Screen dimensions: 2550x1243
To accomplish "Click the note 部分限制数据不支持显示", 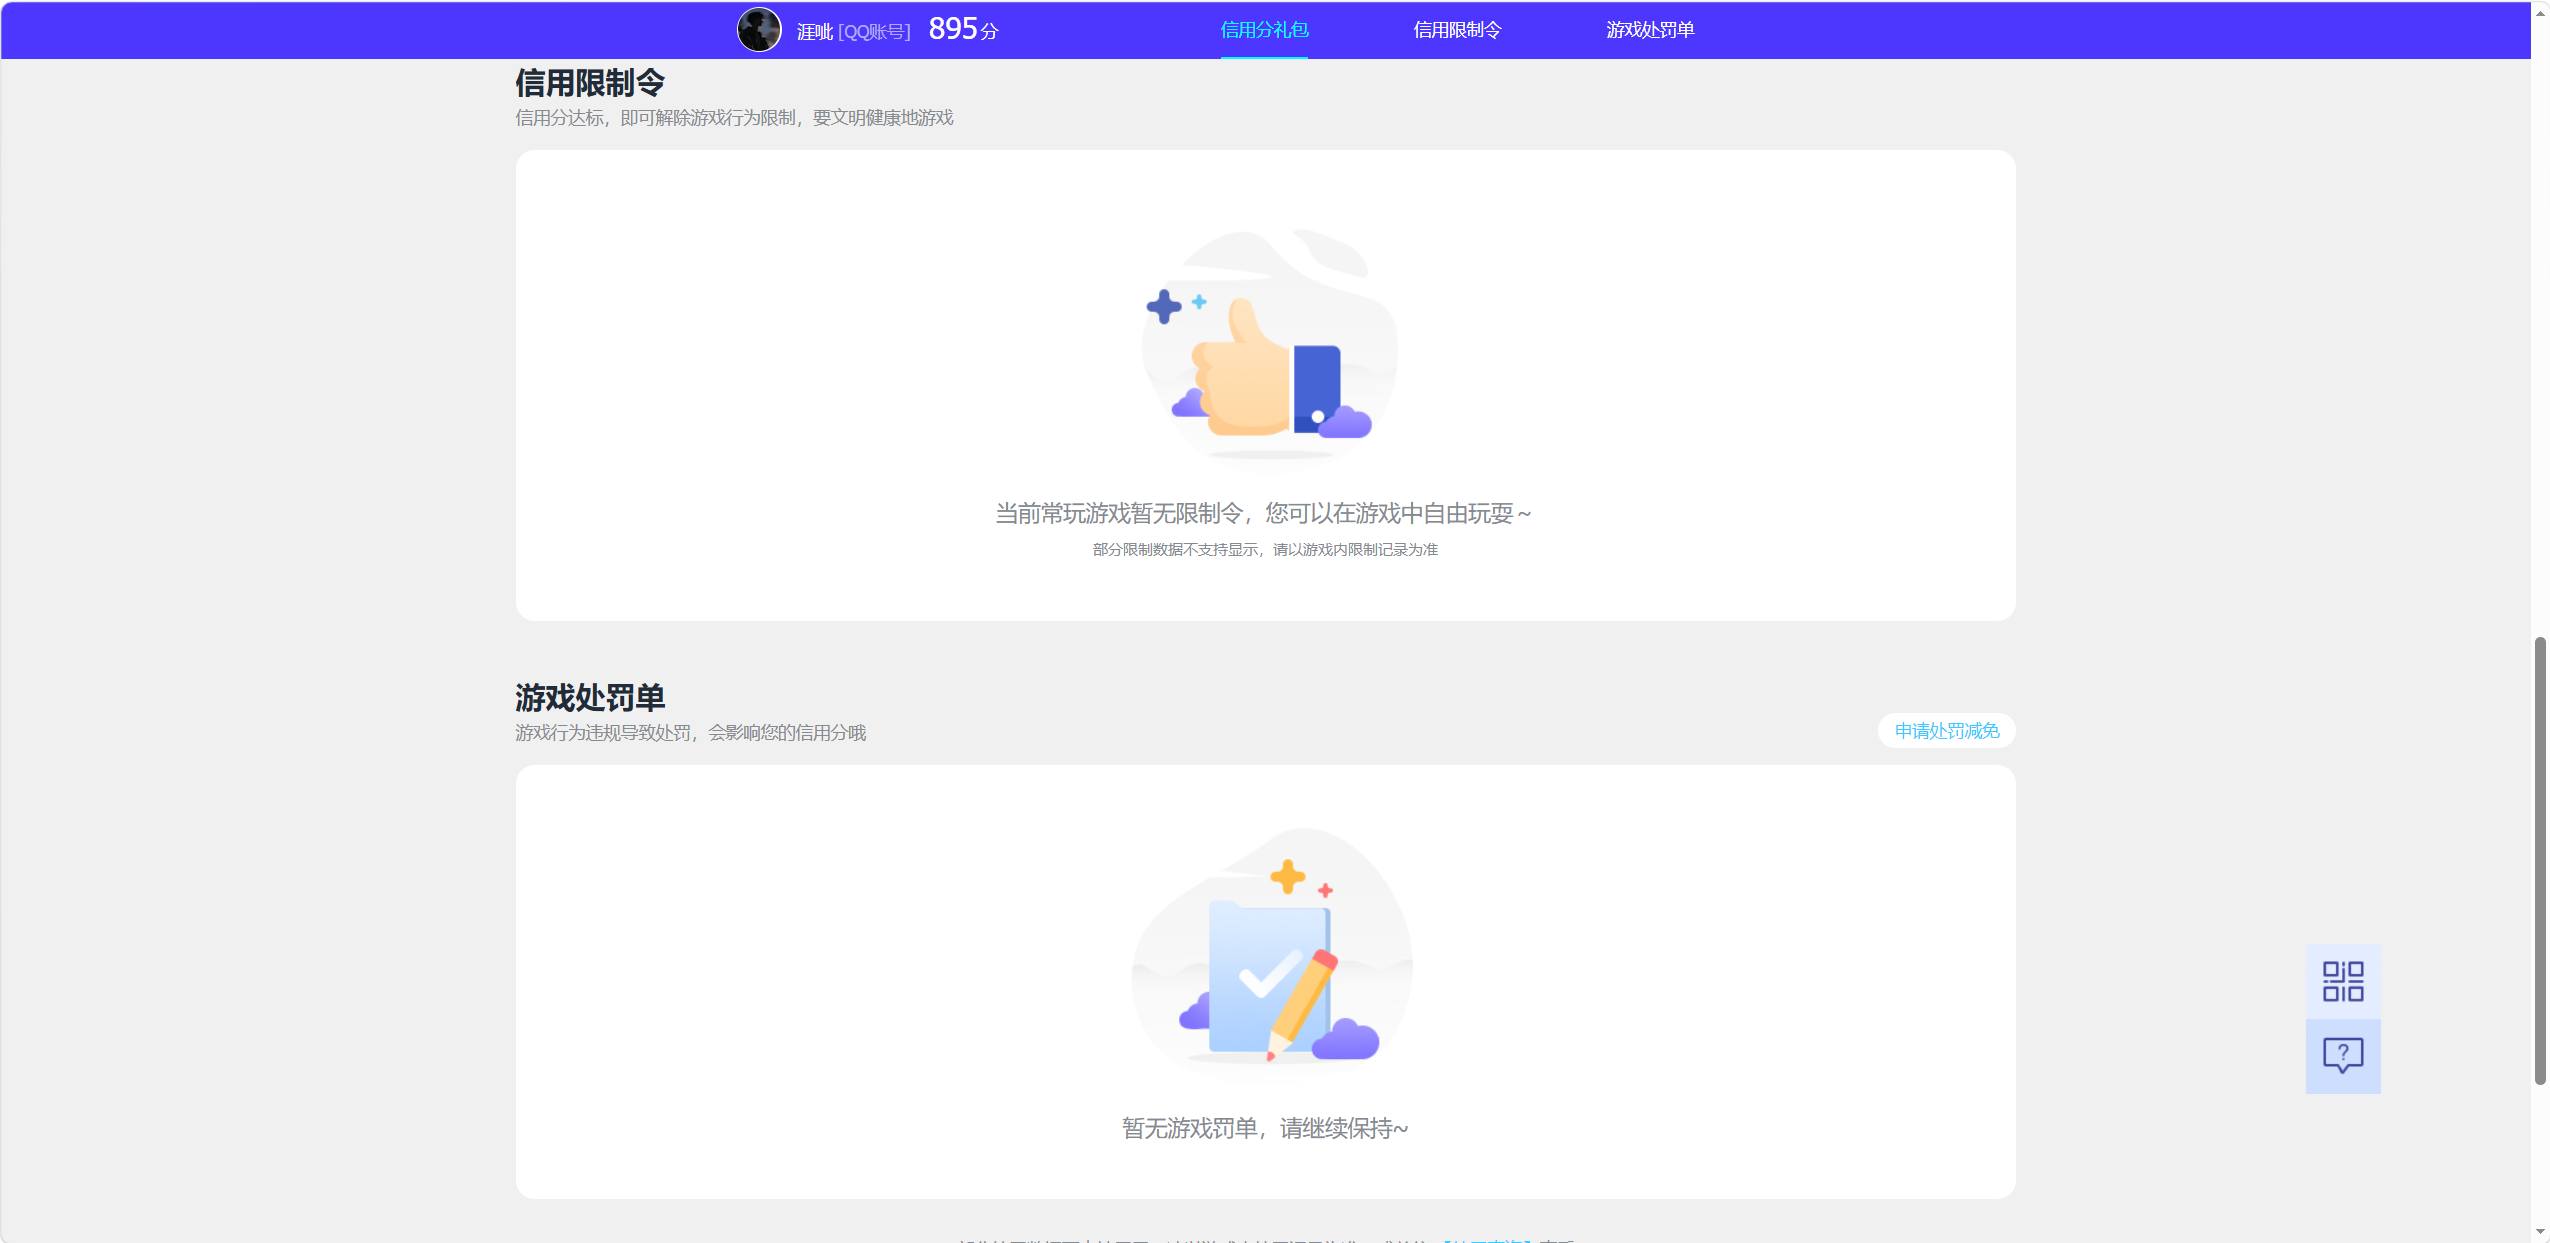I will (x=1176, y=550).
